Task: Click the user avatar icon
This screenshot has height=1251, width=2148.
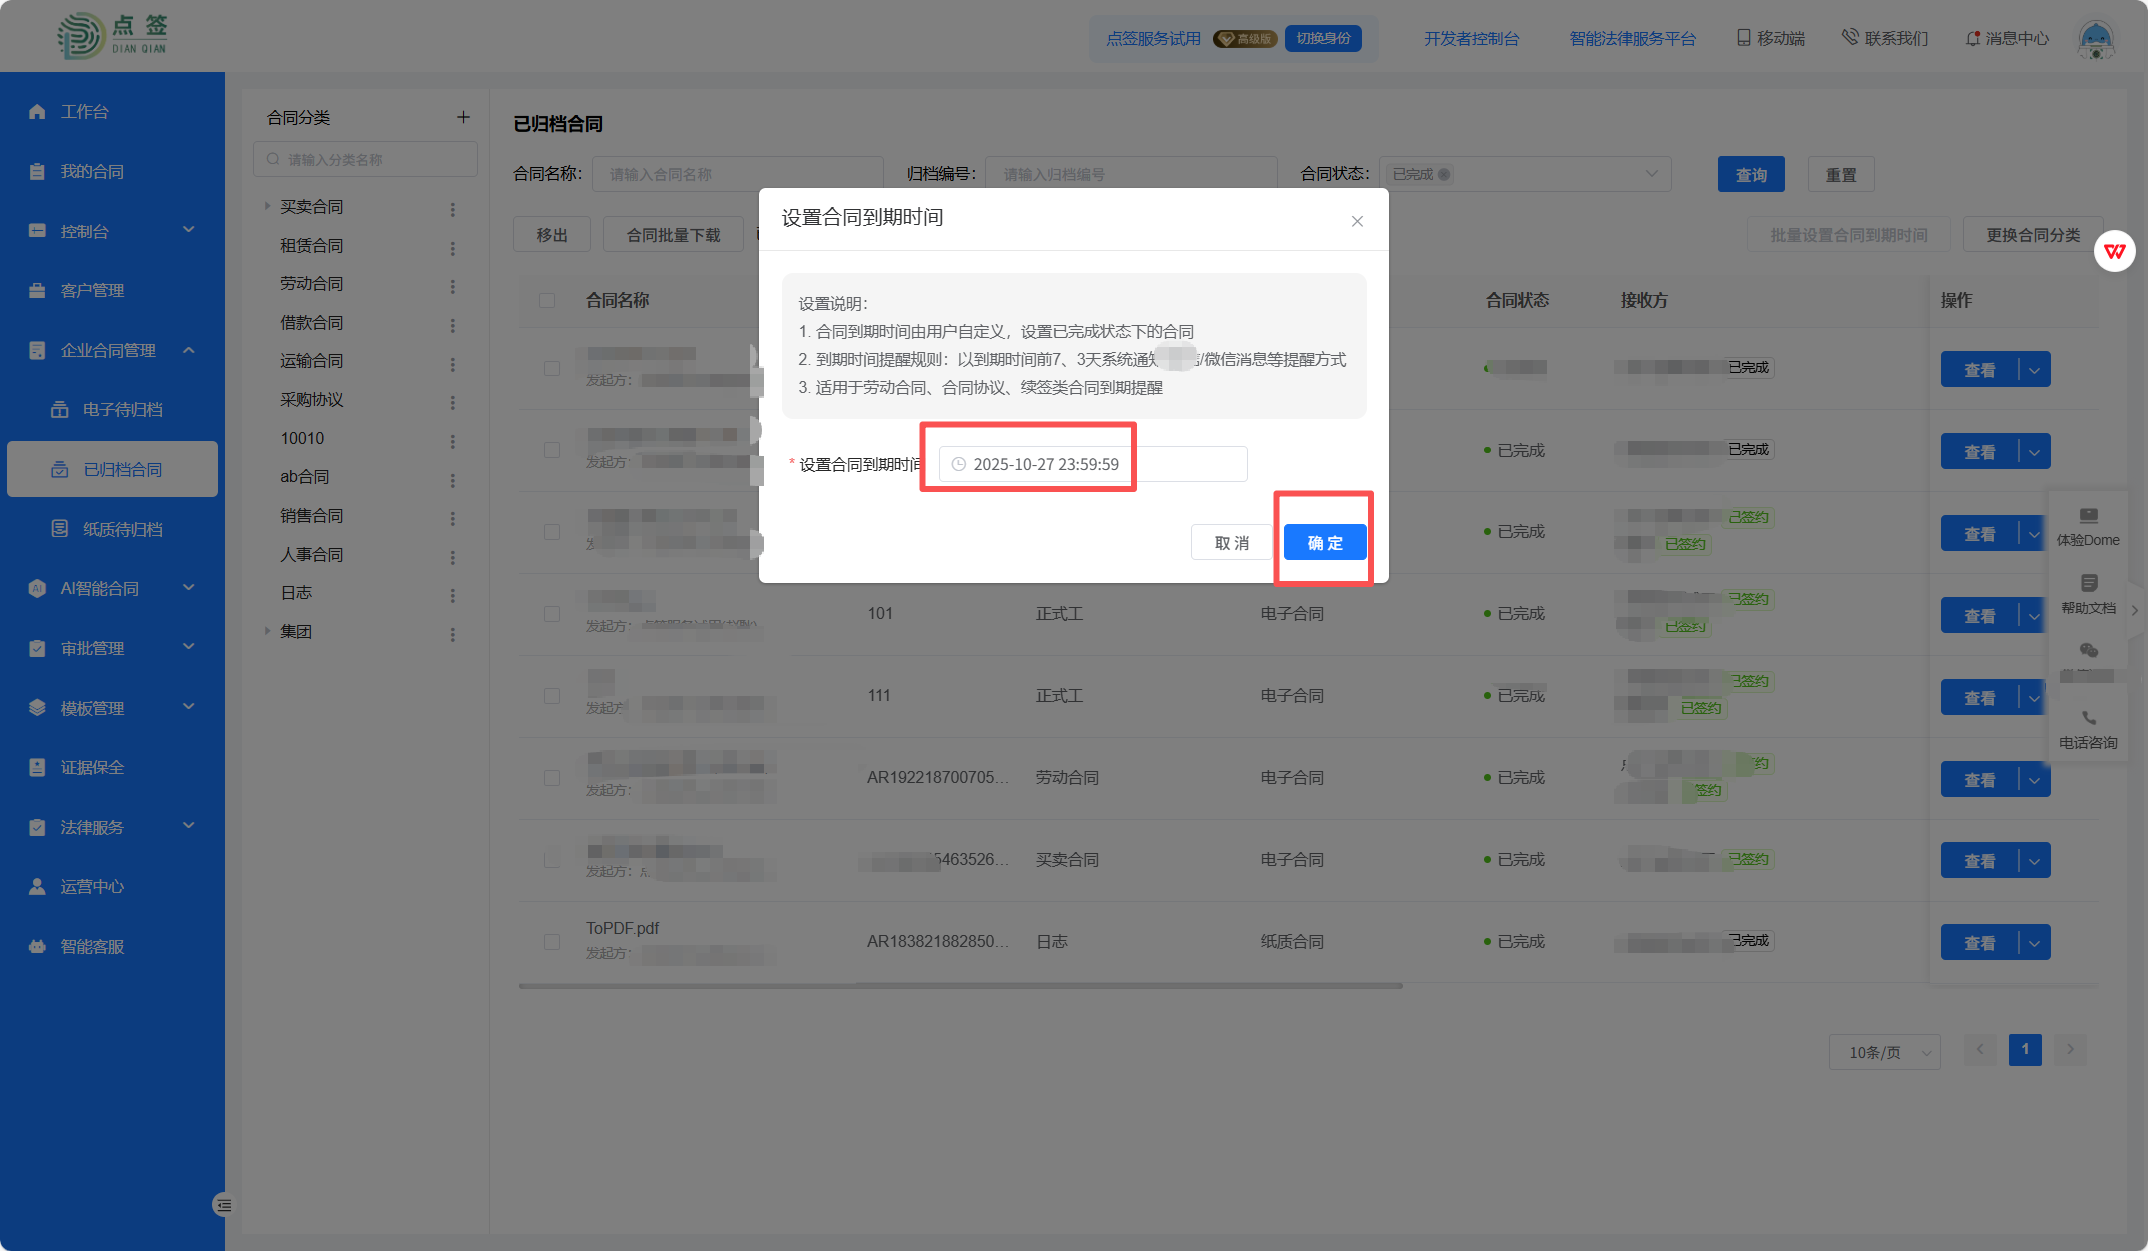Action: click(2095, 38)
